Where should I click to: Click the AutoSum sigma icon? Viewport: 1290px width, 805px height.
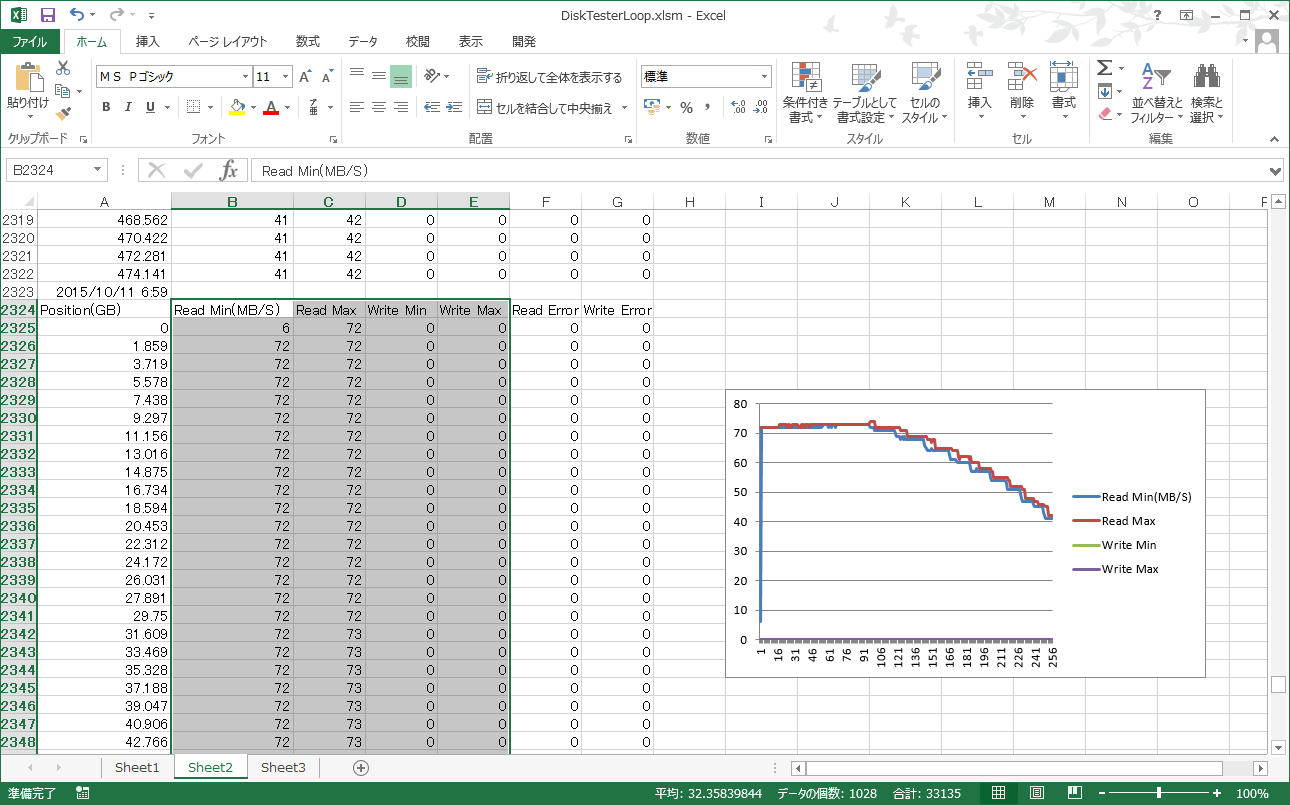[1104, 68]
